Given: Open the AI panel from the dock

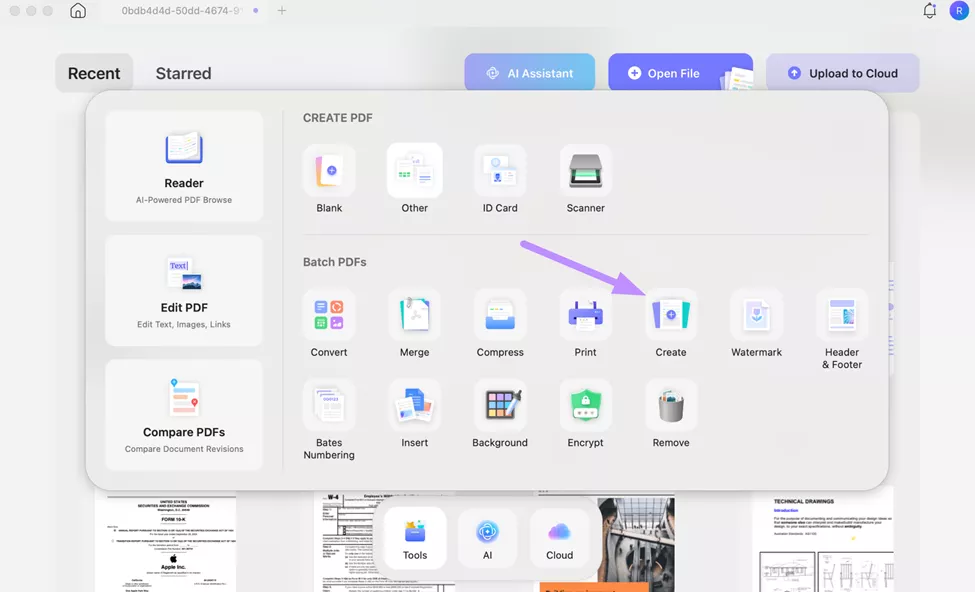Looking at the screenshot, I should (487, 537).
